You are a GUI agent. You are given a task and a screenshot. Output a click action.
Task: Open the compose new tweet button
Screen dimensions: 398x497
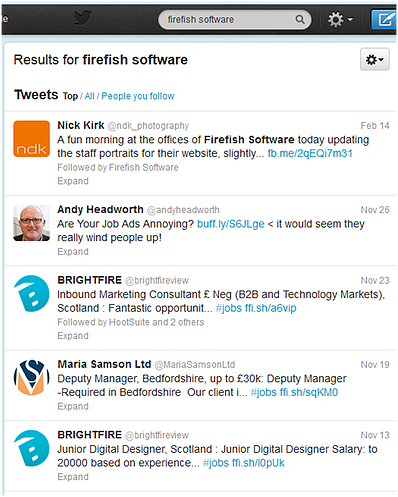[384, 19]
